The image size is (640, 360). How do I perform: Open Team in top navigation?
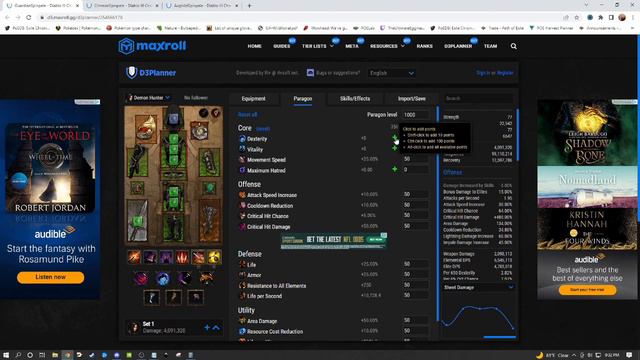click(490, 46)
